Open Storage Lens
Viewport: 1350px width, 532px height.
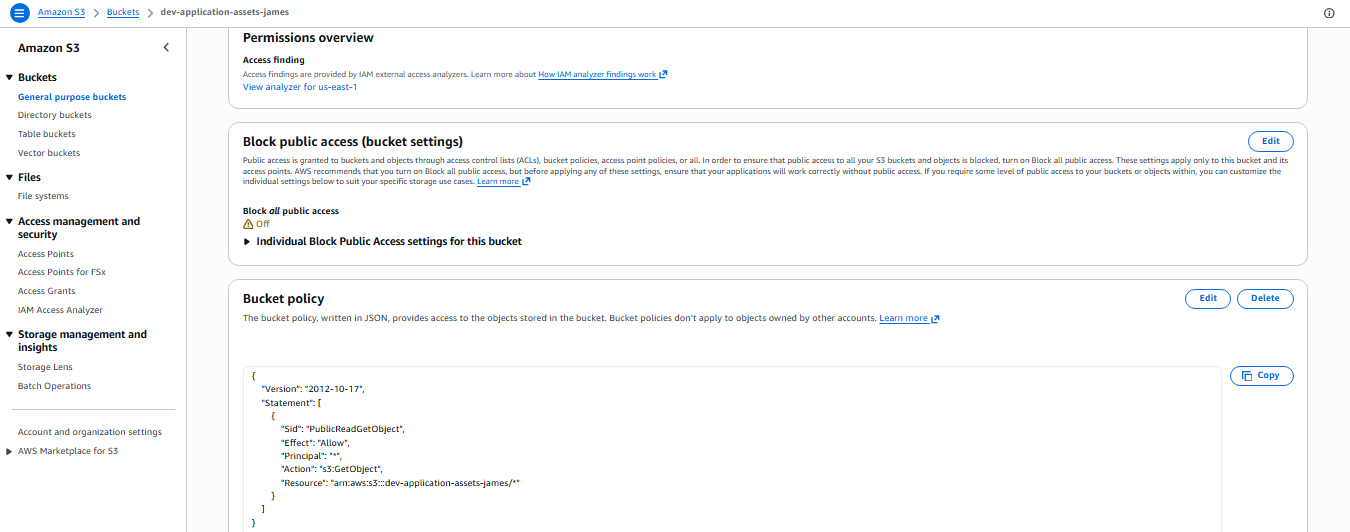coord(45,367)
